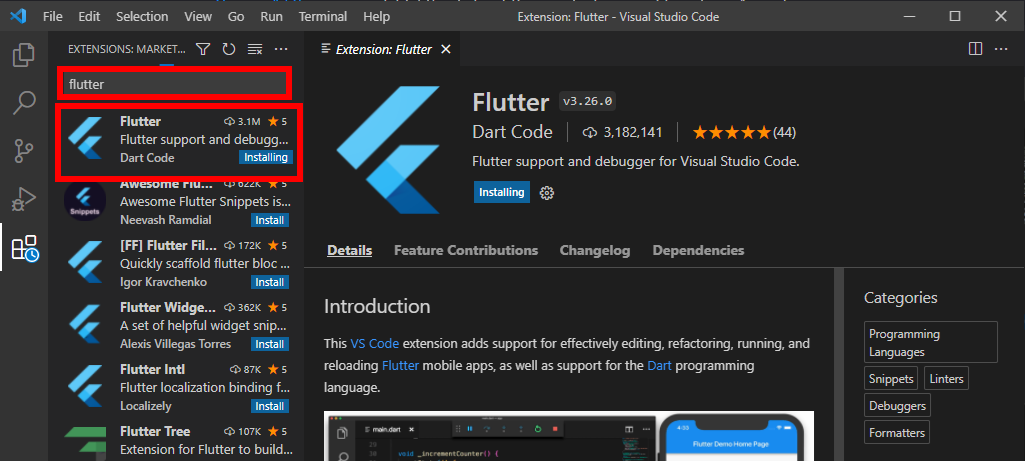Open the VS Code link in Introduction
Viewport: 1025px width, 461px height.
(x=375, y=343)
